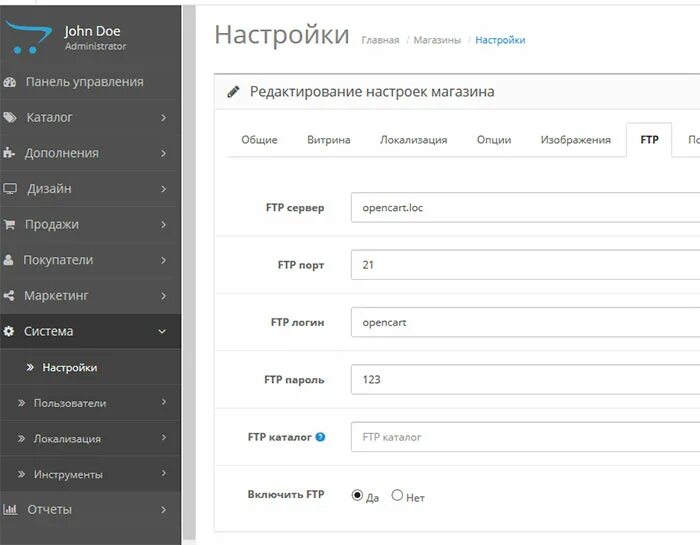Click the puzzle icon beside Дополнения

tap(9, 153)
